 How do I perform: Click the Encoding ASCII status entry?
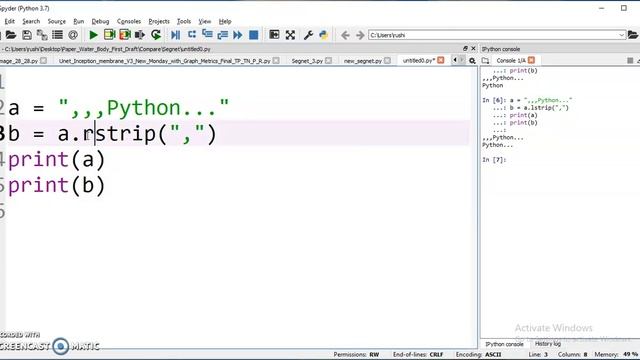pos(478,354)
